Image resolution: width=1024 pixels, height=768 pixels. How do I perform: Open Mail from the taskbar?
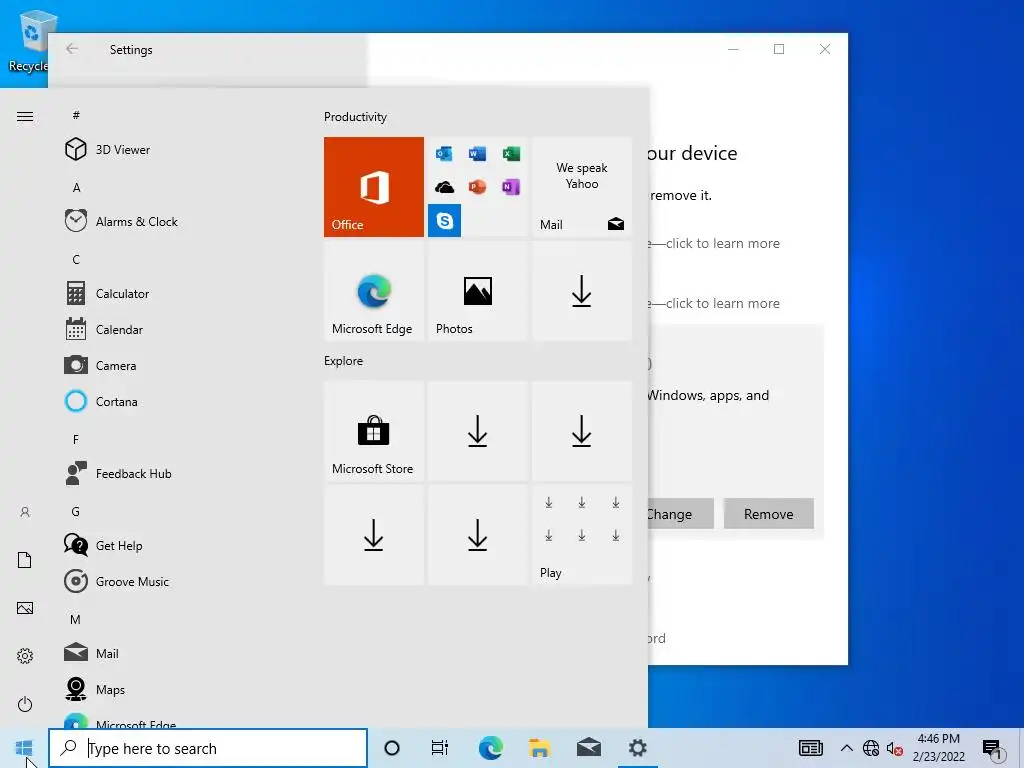pos(588,748)
